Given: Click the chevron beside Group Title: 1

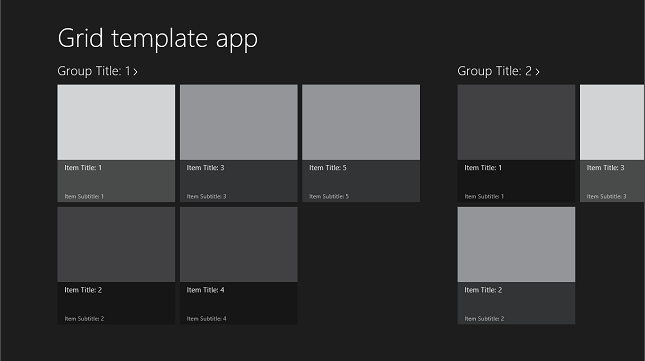Looking at the screenshot, I should [135, 72].
